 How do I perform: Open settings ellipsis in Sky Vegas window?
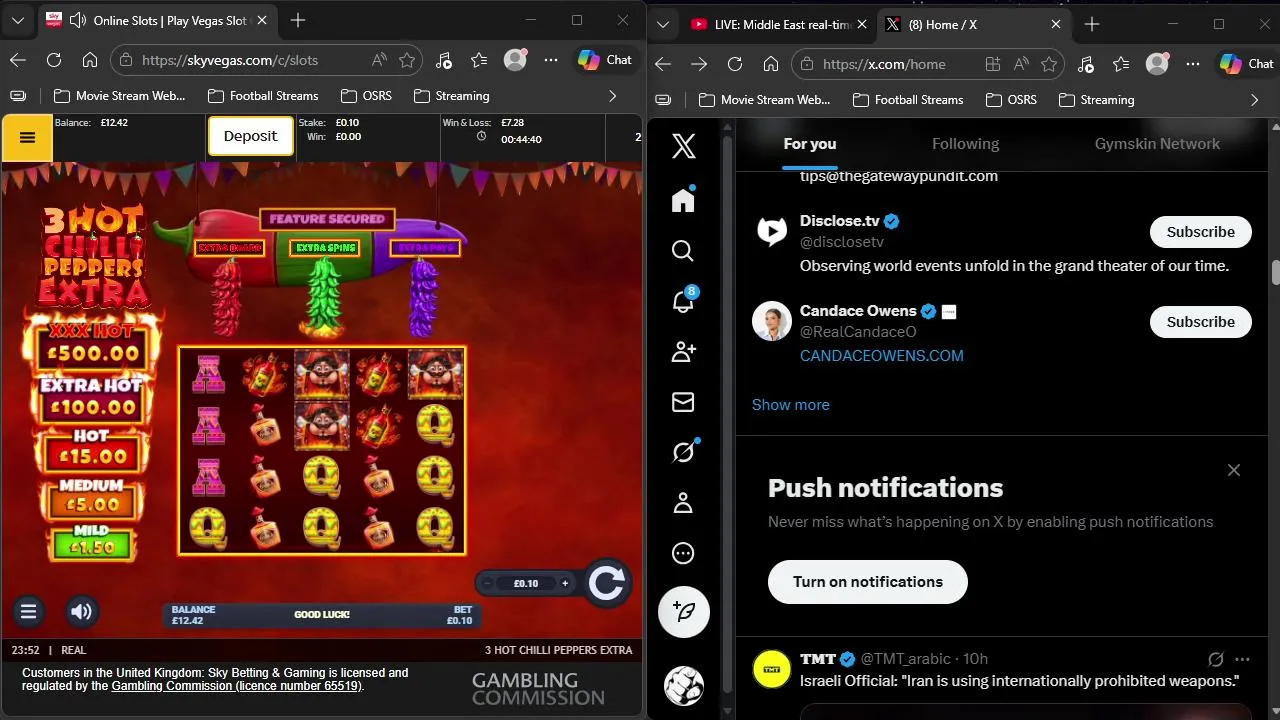pyautogui.click(x=551, y=60)
